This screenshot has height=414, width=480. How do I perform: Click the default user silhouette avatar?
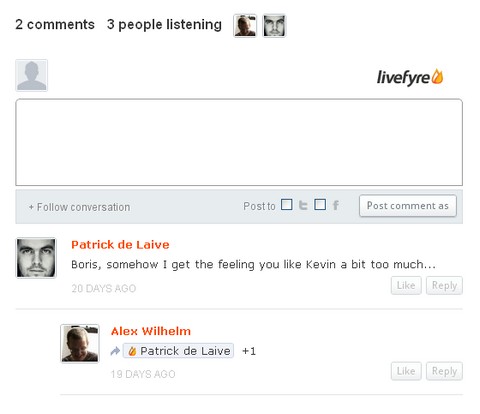click(x=31, y=75)
